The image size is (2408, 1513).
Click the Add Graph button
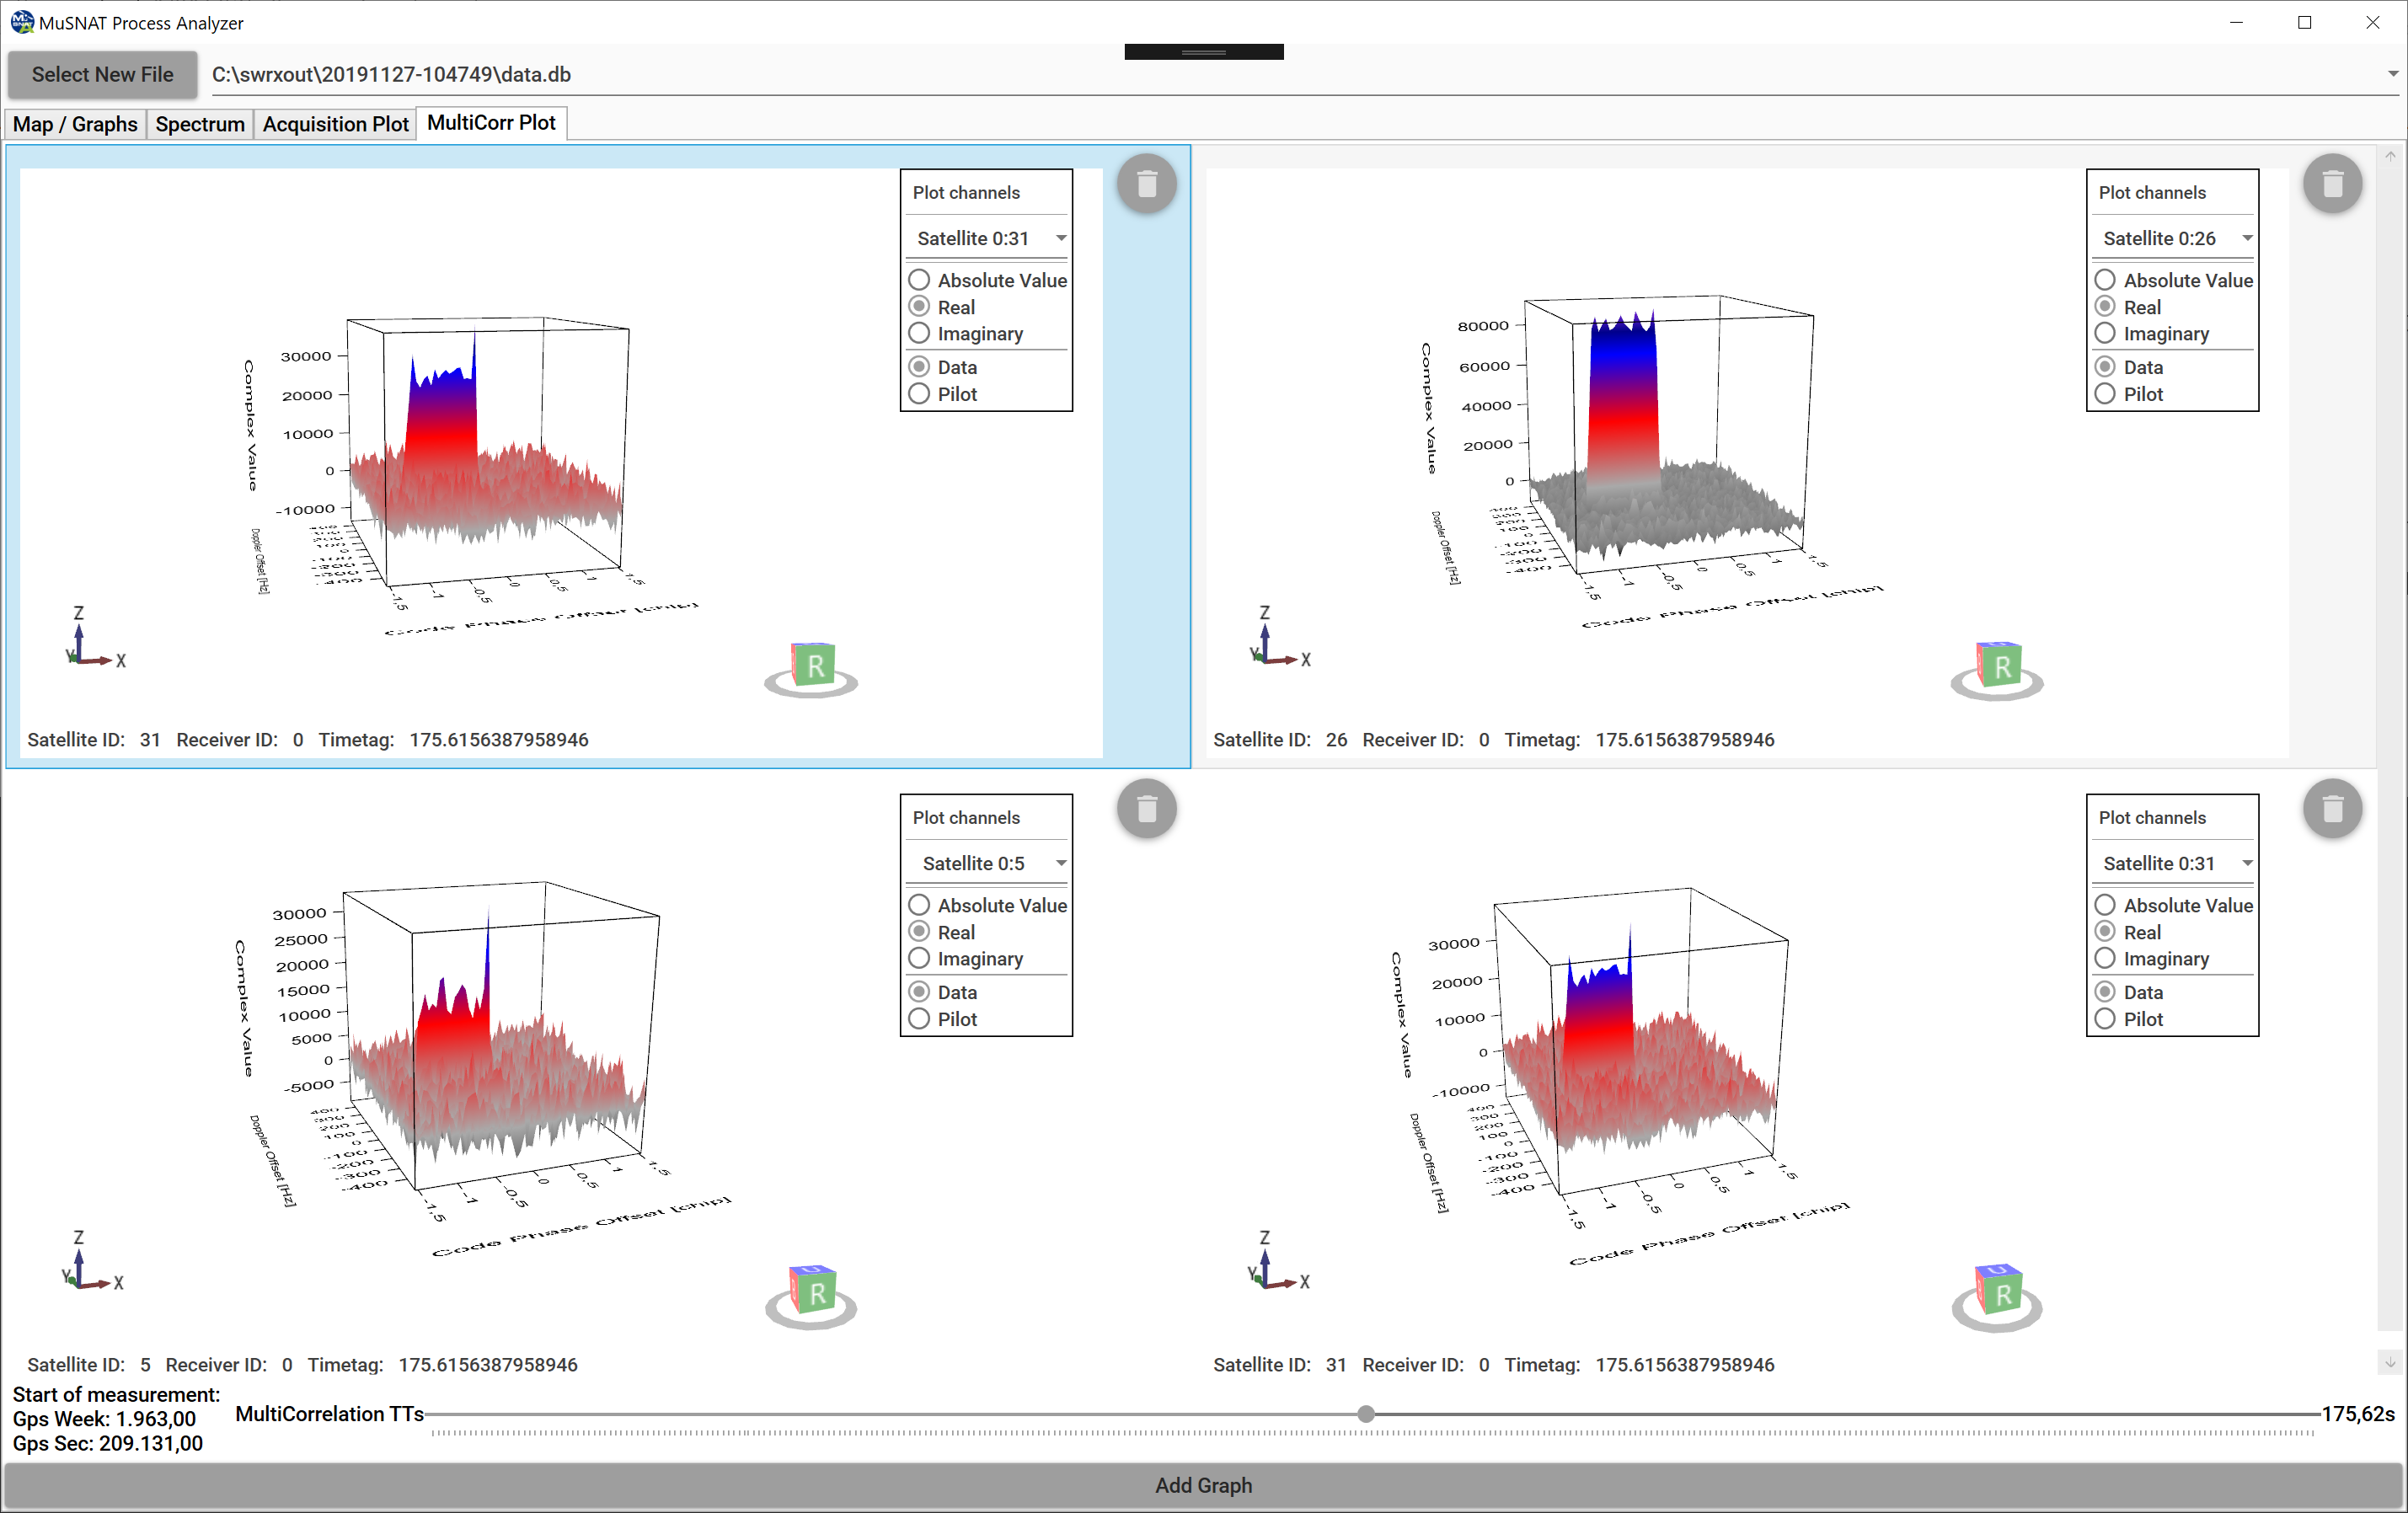tap(1203, 1485)
